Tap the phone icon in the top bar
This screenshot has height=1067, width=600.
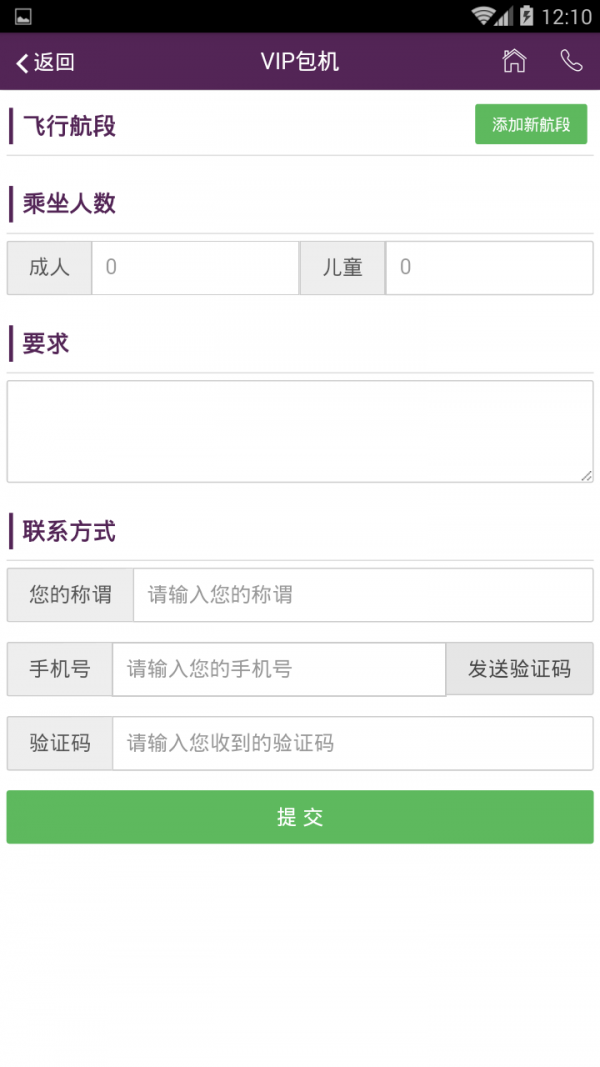point(571,61)
